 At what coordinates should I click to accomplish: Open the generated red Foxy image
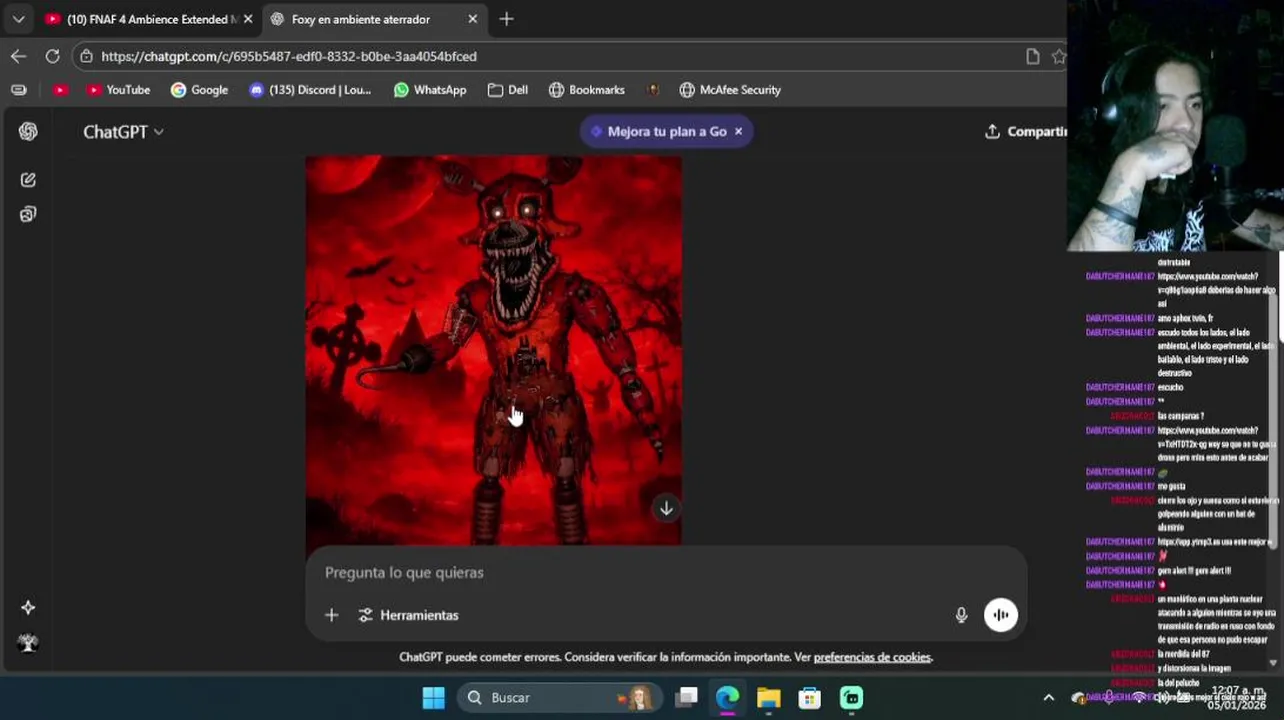(x=494, y=350)
